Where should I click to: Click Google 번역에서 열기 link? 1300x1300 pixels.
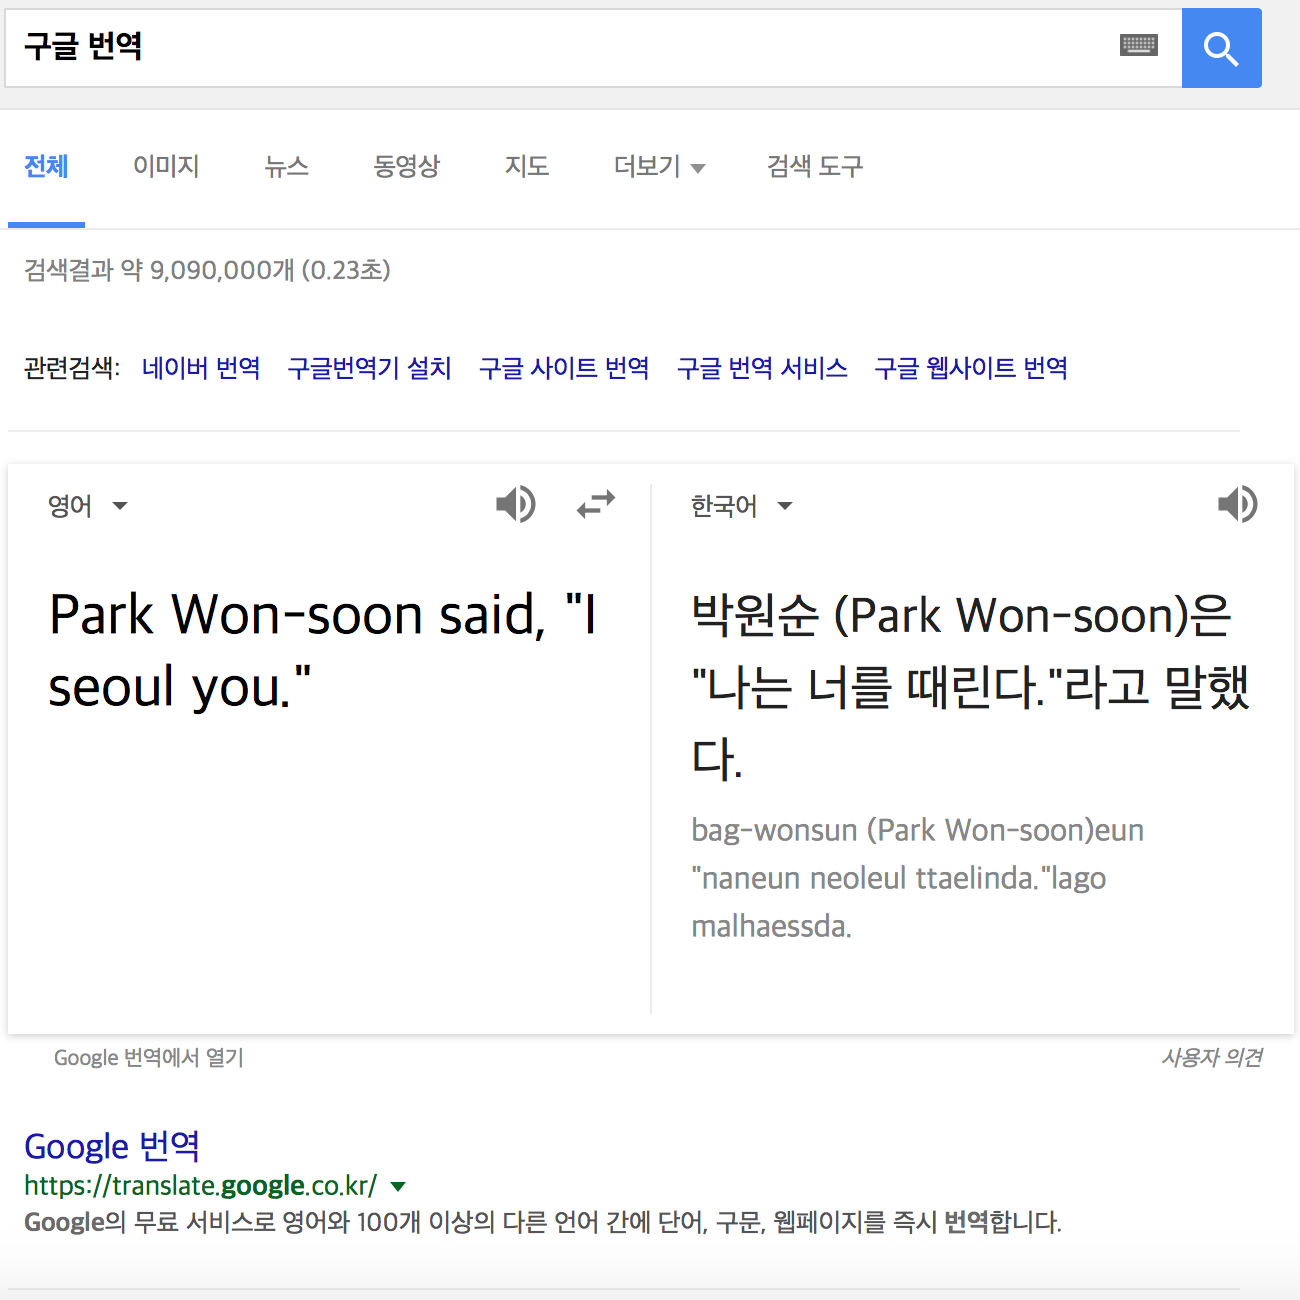149,1058
